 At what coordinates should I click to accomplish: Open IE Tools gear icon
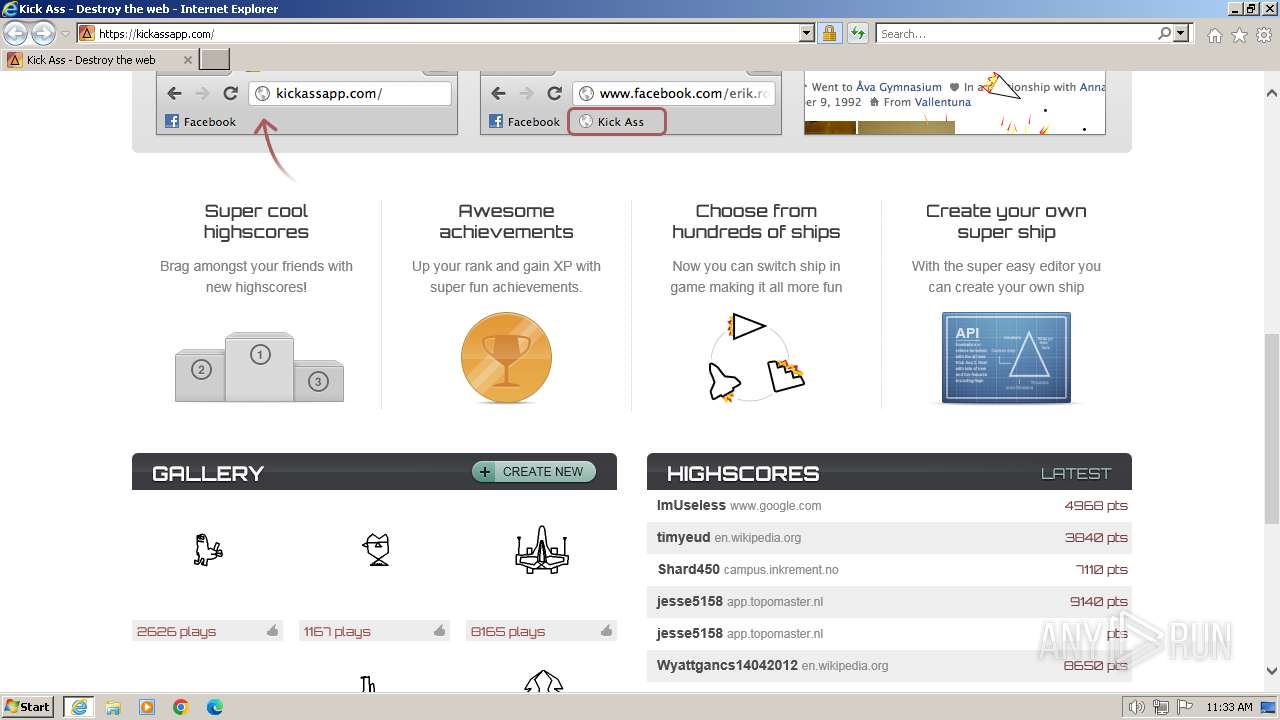point(1264,35)
